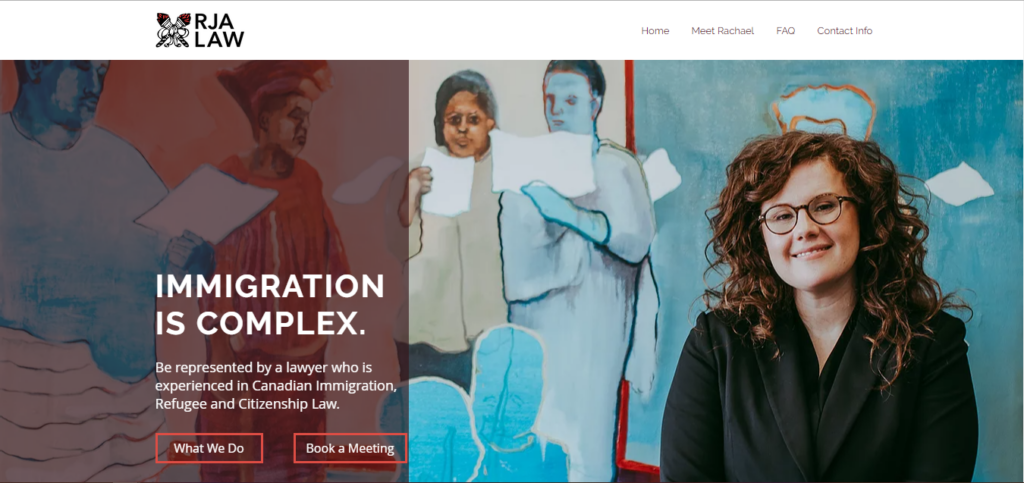The width and height of the screenshot is (1024, 483).
Task: Open the Meet Rachael page
Action: [x=722, y=31]
